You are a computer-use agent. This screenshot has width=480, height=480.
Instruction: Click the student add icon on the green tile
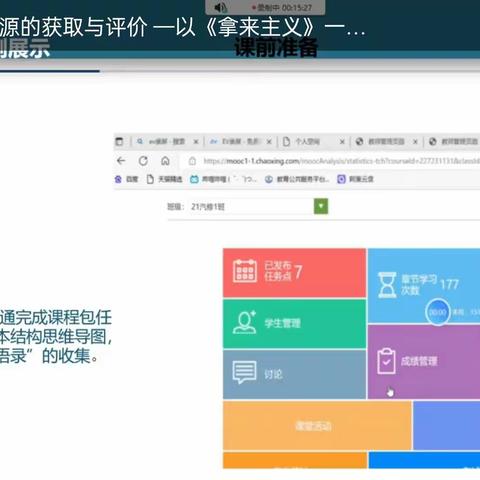pos(244,322)
